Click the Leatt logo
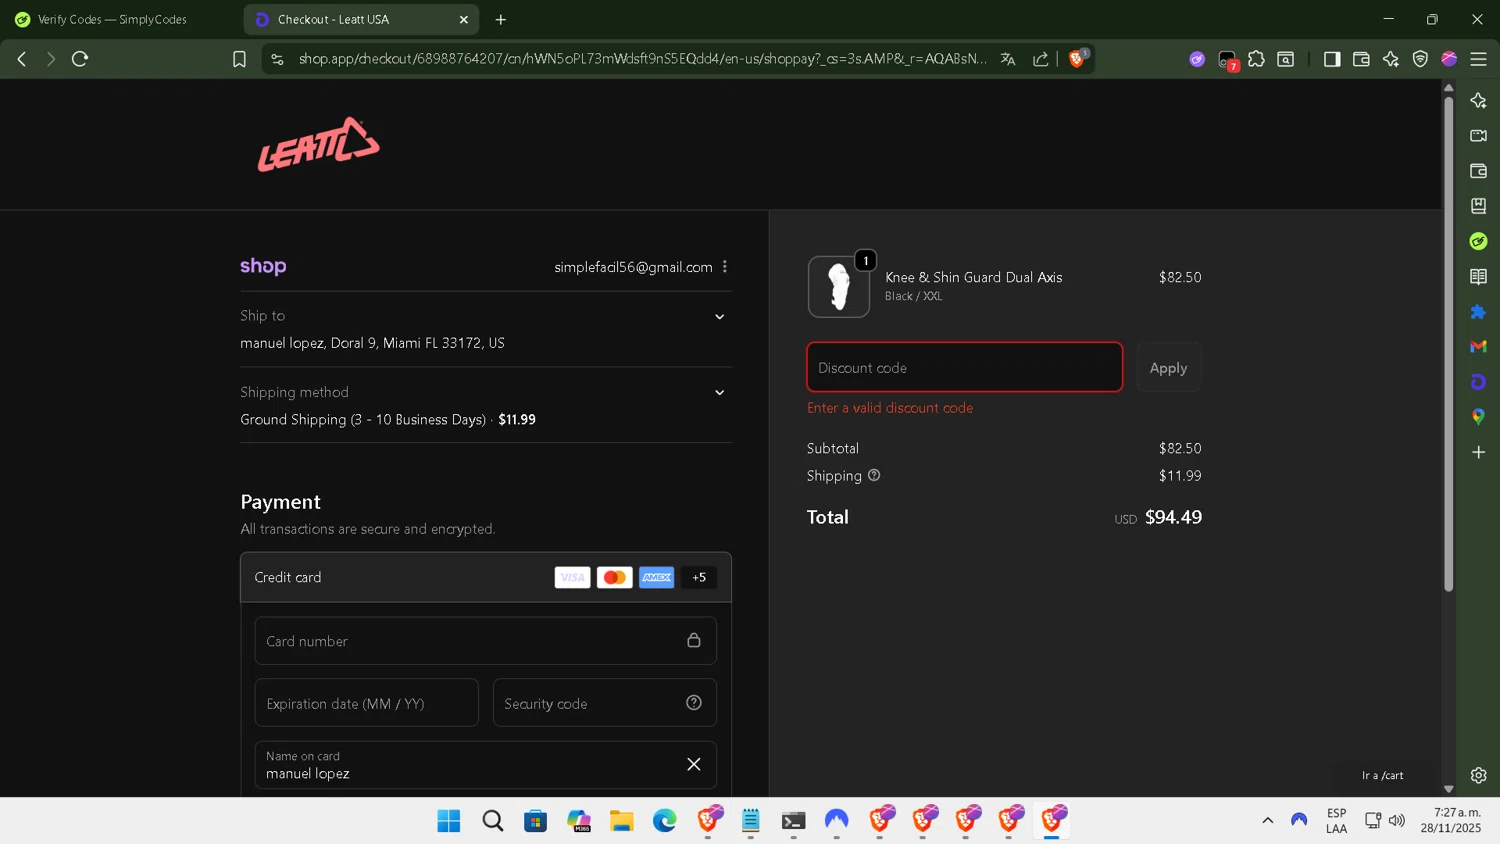Image resolution: width=1500 pixels, height=844 pixels. 319,145
